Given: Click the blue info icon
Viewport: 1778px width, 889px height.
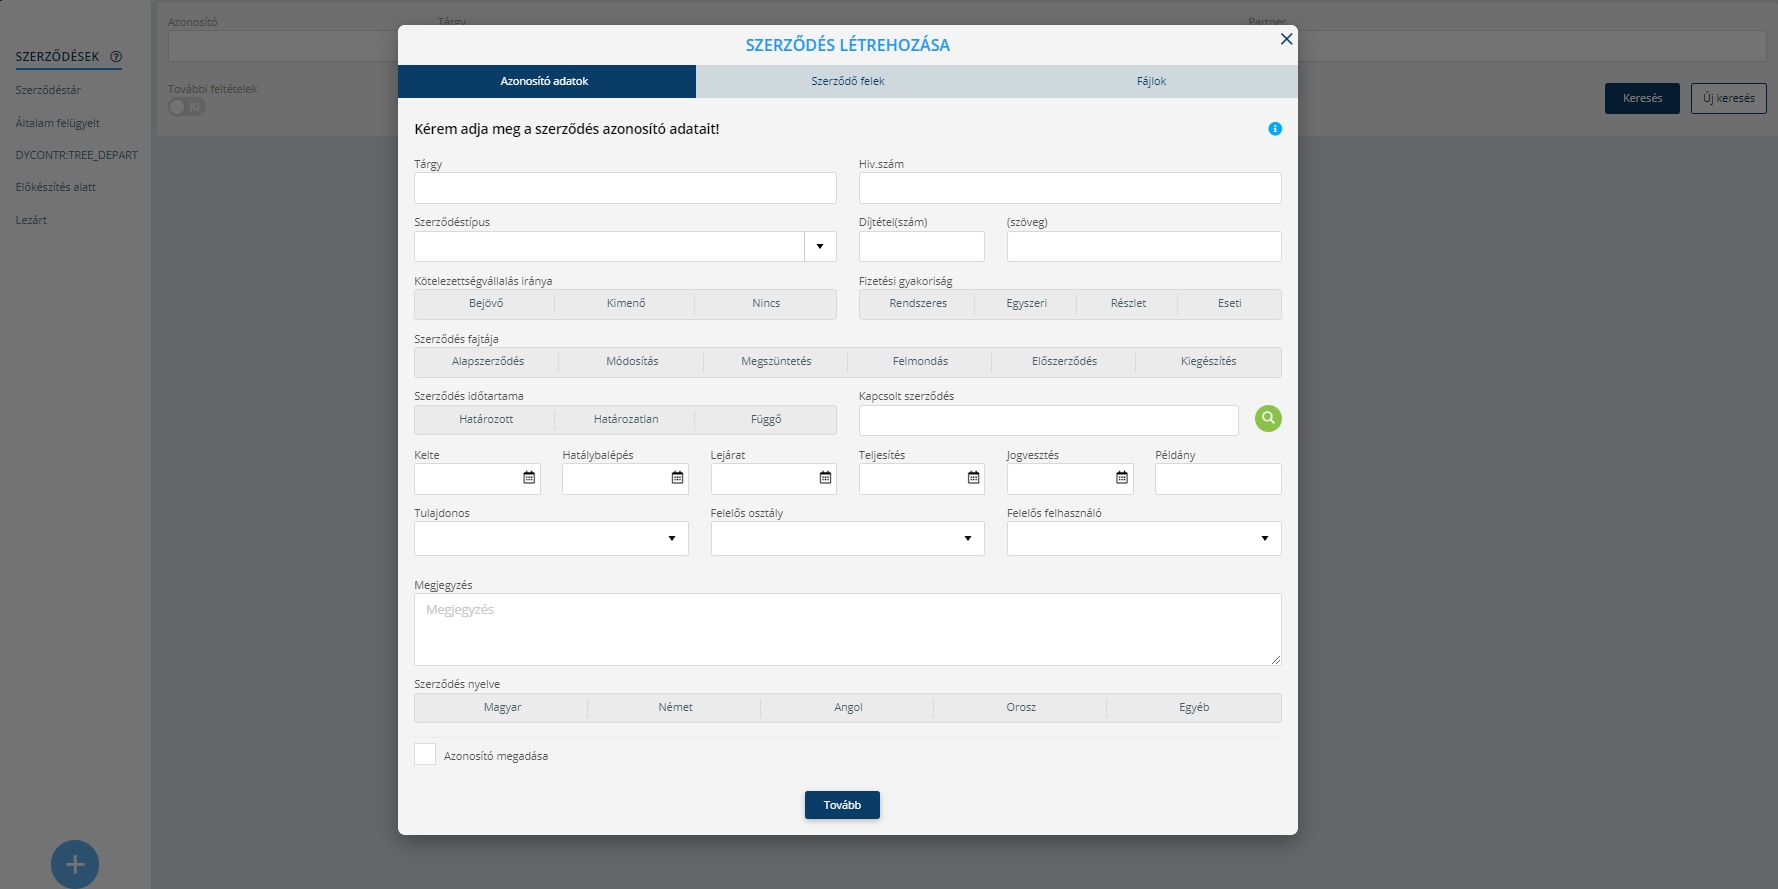Looking at the screenshot, I should click(1275, 129).
